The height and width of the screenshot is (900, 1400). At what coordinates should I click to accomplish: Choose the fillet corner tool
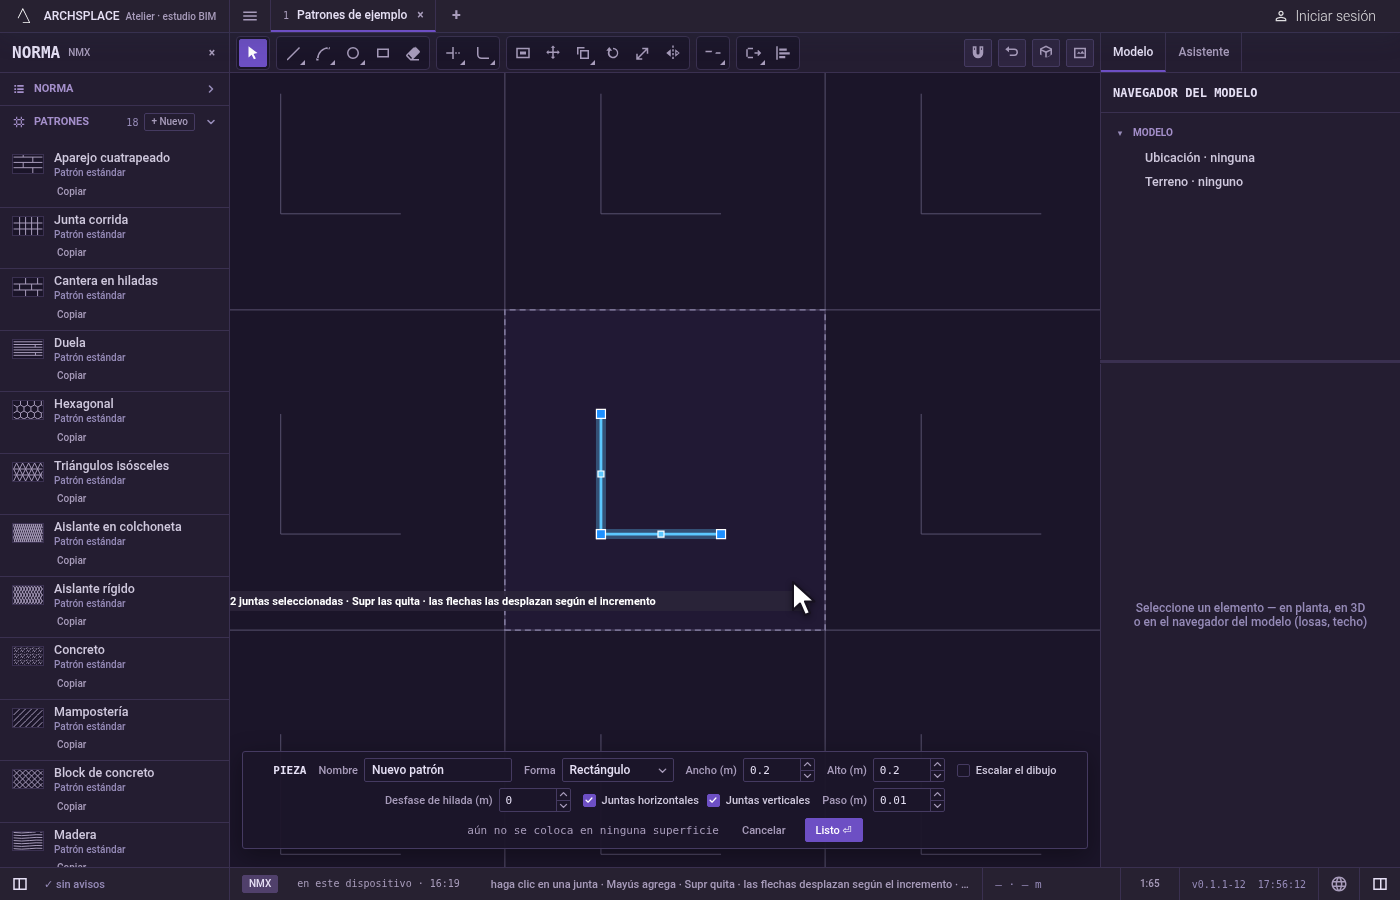[x=483, y=53]
